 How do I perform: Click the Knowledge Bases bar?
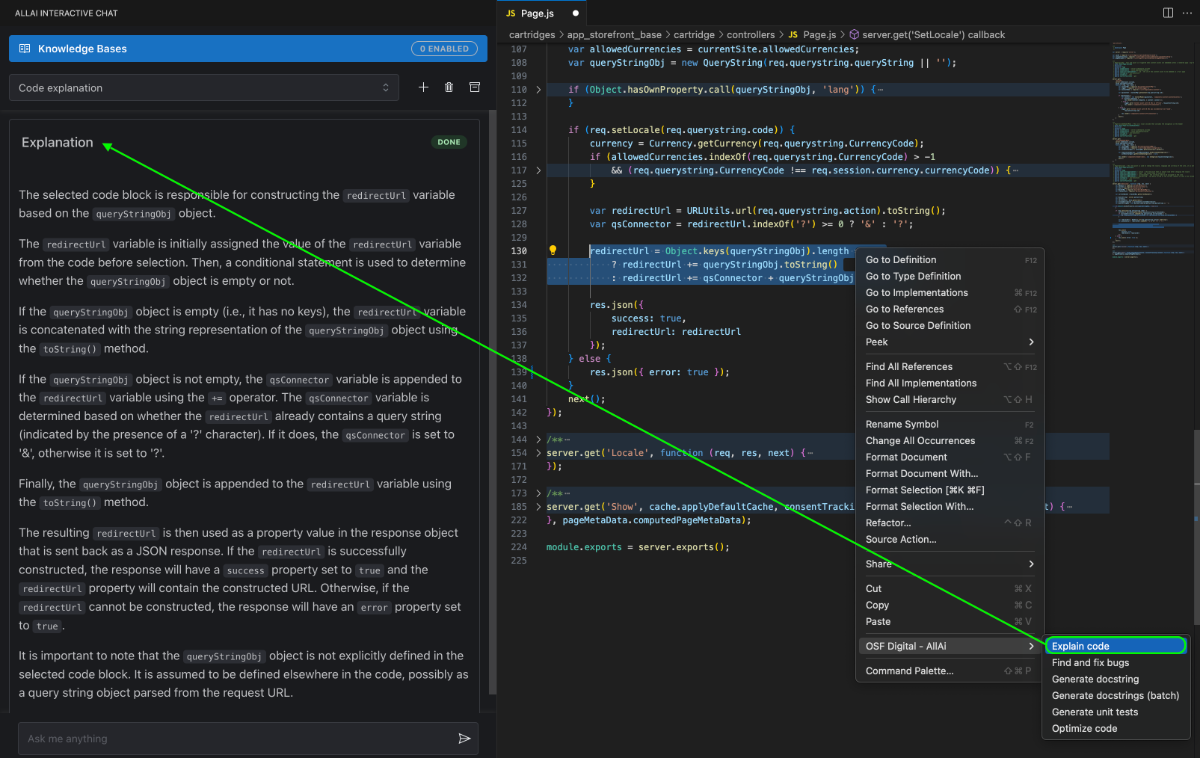pos(248,48)
